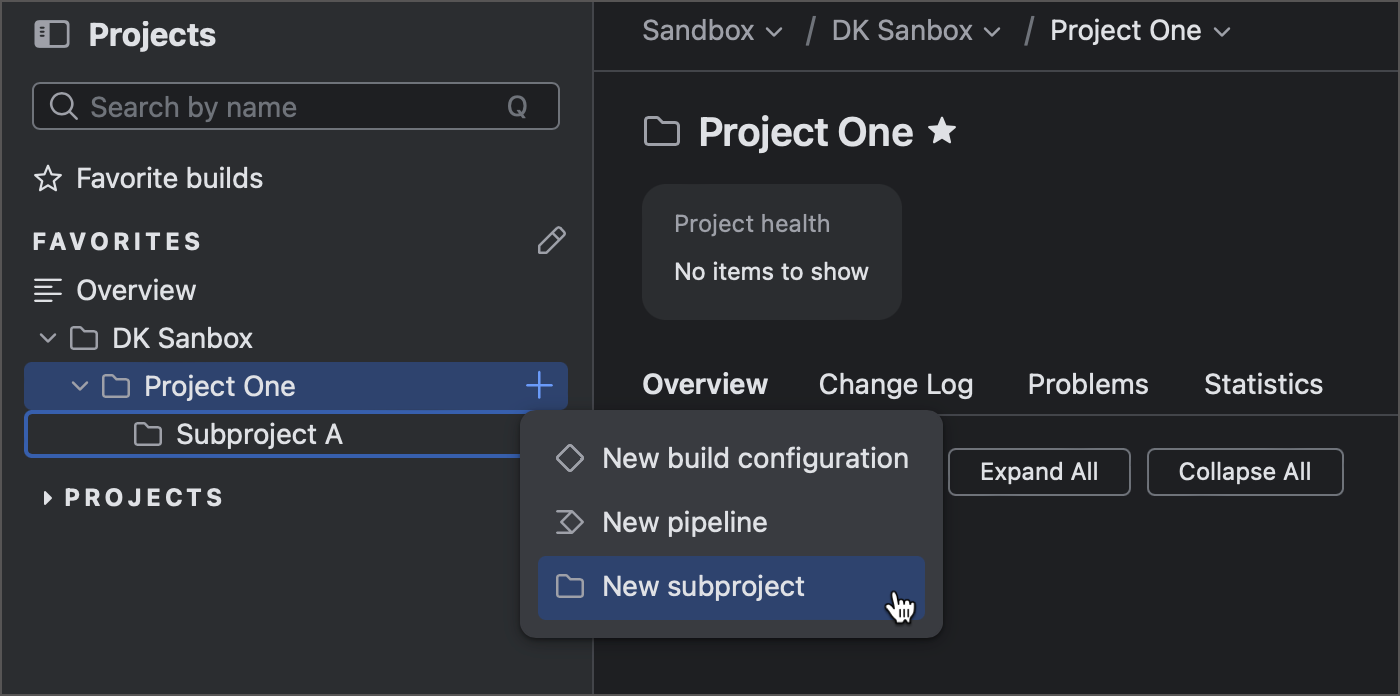Click the search magnifier icon
This screenshot has width=1400, height=696.
point(62,106)
